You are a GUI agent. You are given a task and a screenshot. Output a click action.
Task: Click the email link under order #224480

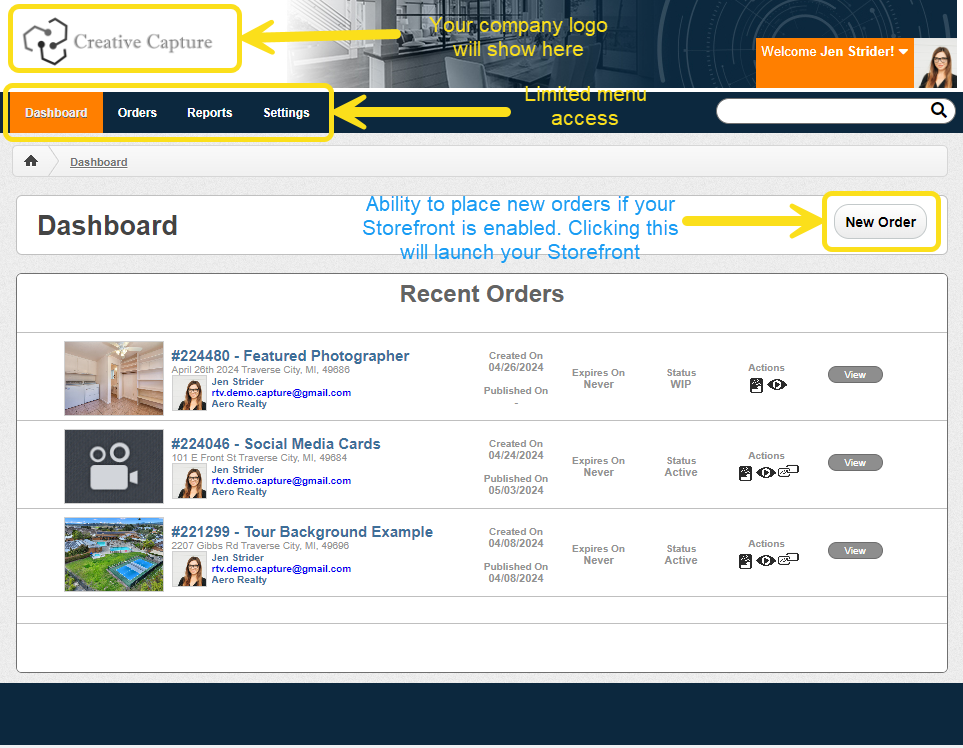coord(281,392)
